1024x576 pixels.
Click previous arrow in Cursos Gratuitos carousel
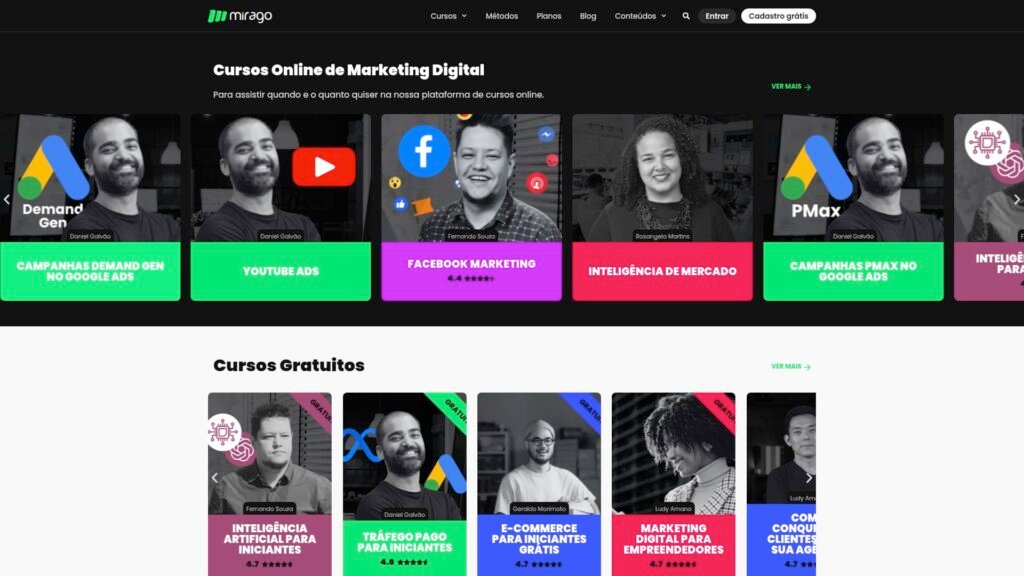[x=215, y=478]
